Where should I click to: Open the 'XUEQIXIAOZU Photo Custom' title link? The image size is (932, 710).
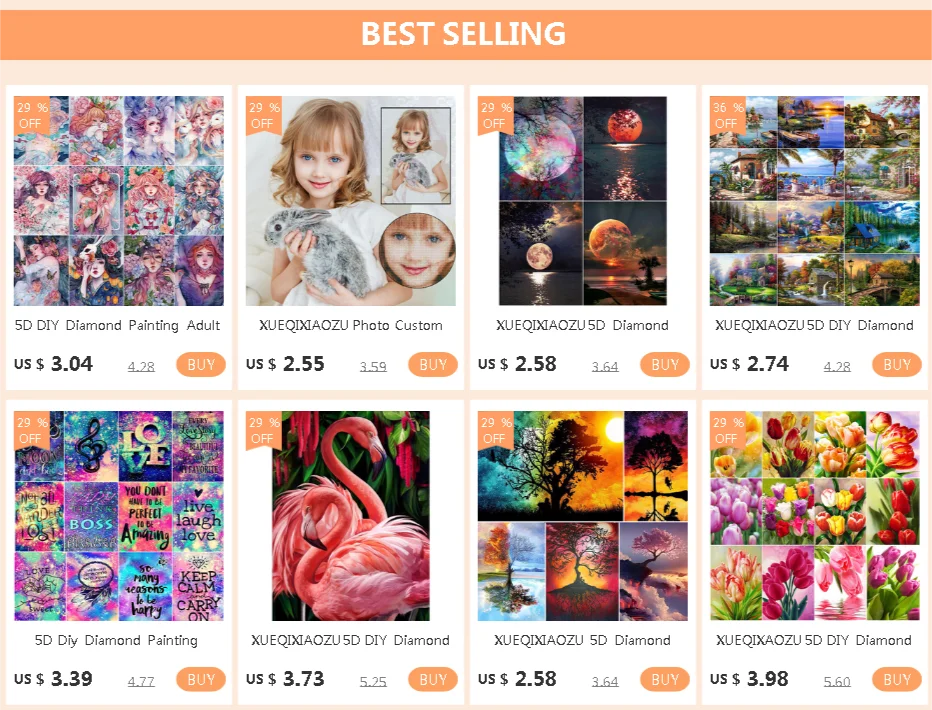(351, 326)
